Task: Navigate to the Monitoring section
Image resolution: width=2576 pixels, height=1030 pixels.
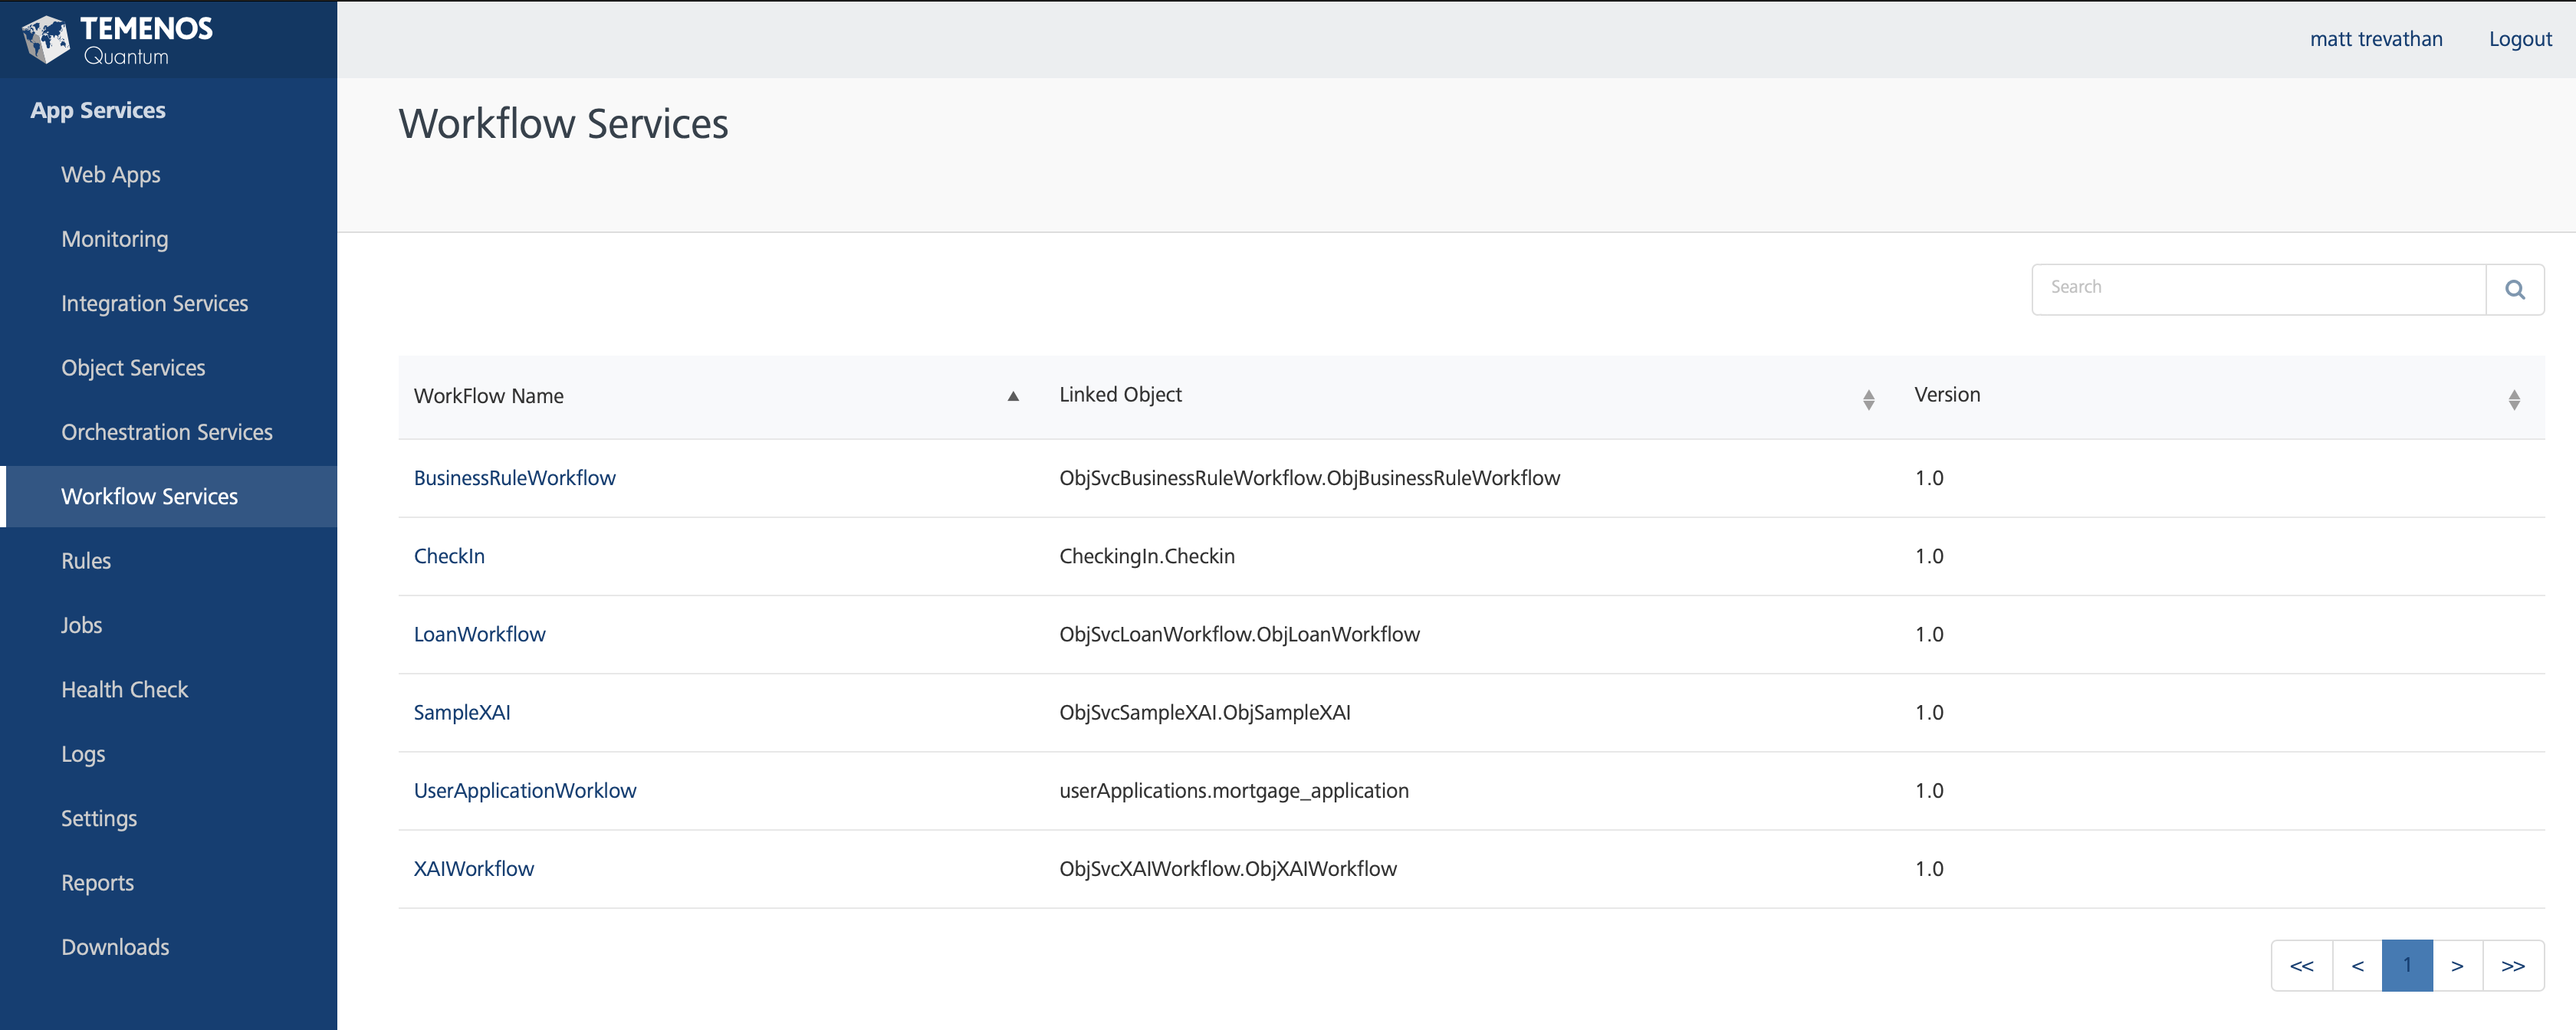Action: point(114,239)
